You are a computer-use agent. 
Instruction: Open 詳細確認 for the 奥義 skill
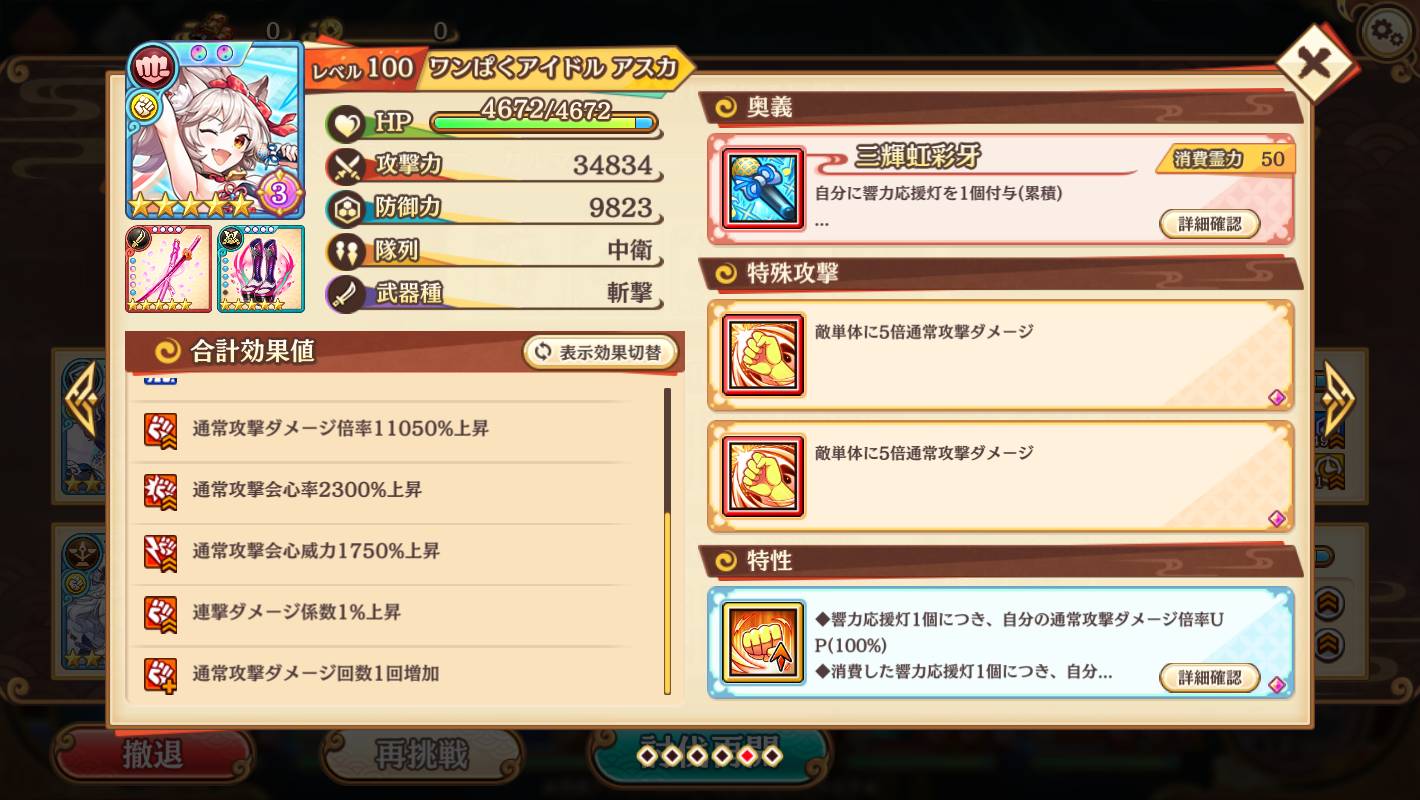tap(1209, 223)
